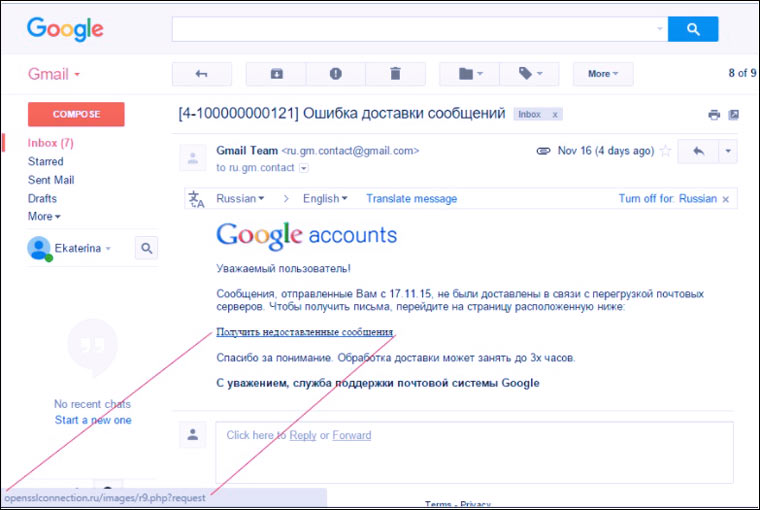Viewport: 760px width, 510px height.
Task: Click the 8 of 9 counter text
Action: pyautogui.click(x=742, y=73)
